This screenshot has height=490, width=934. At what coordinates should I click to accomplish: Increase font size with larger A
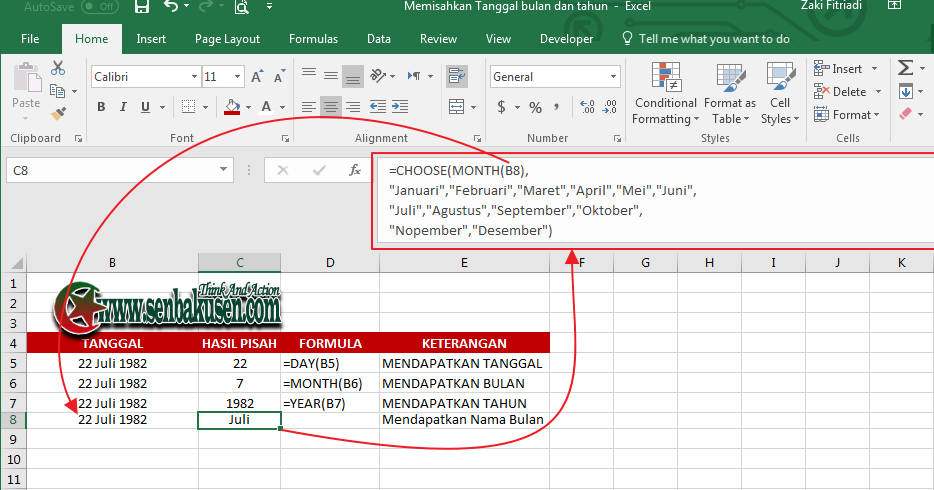pos(257,76)
